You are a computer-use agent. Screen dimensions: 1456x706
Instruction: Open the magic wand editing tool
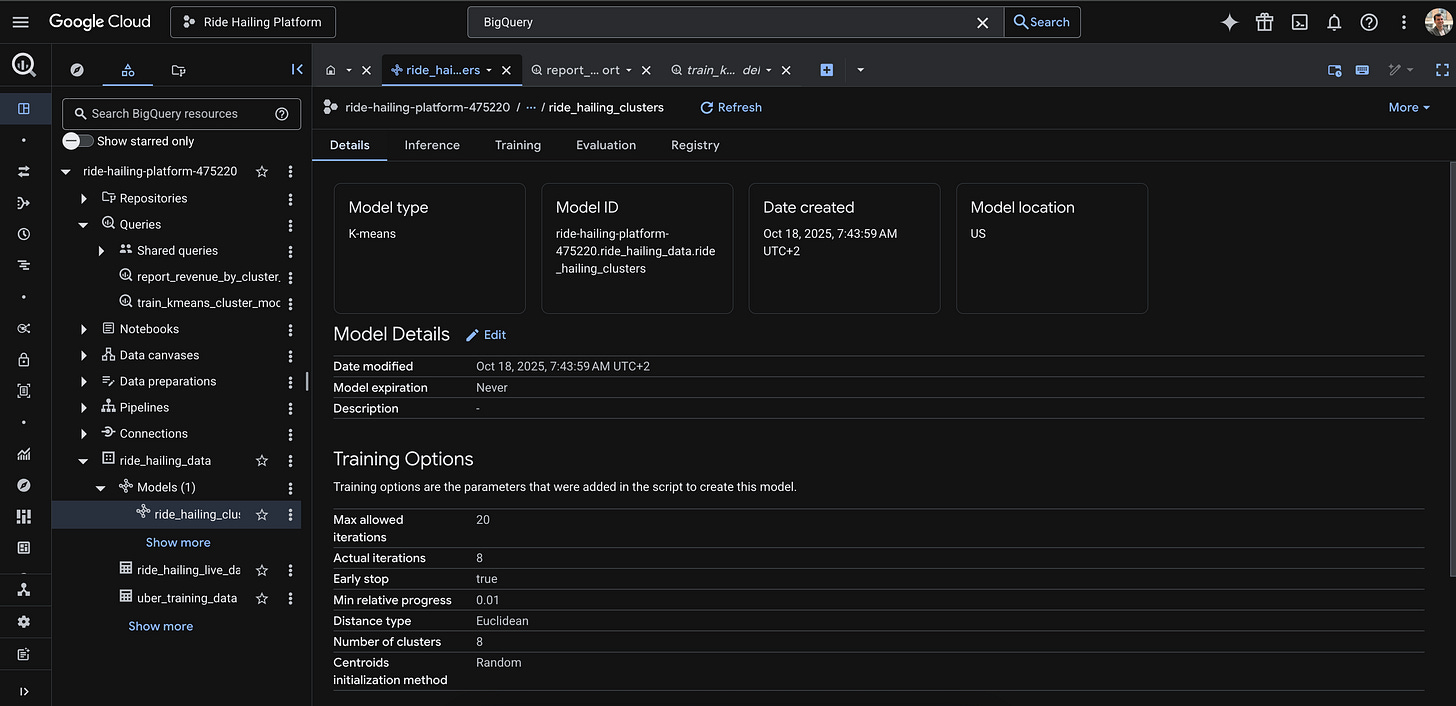[1396, 69]
